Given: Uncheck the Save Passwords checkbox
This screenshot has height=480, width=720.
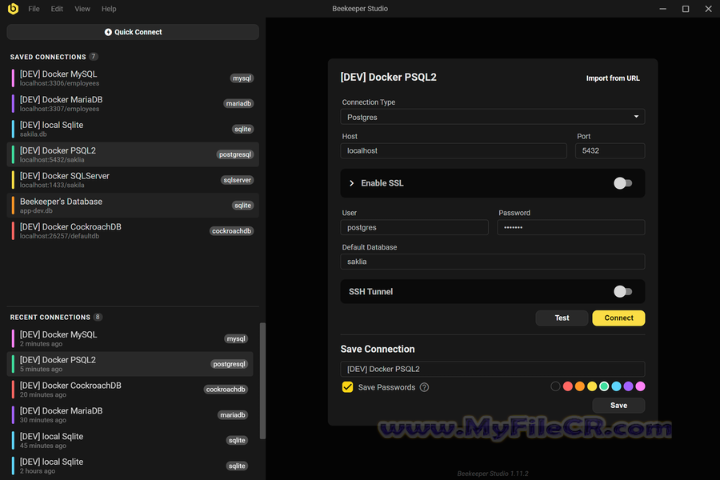Looking at the screenshot, I should tap(348, 387).
